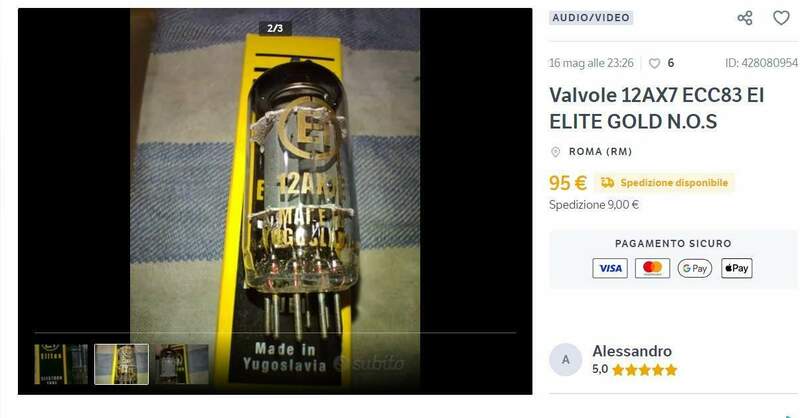Viewport: 800px width, 418px height.
Task: Save listing with the heart icon
Action: [x=781, y=18]
